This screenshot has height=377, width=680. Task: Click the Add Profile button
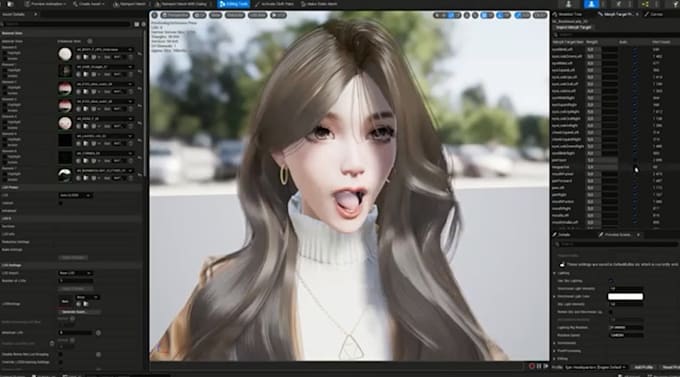[644, 367]
